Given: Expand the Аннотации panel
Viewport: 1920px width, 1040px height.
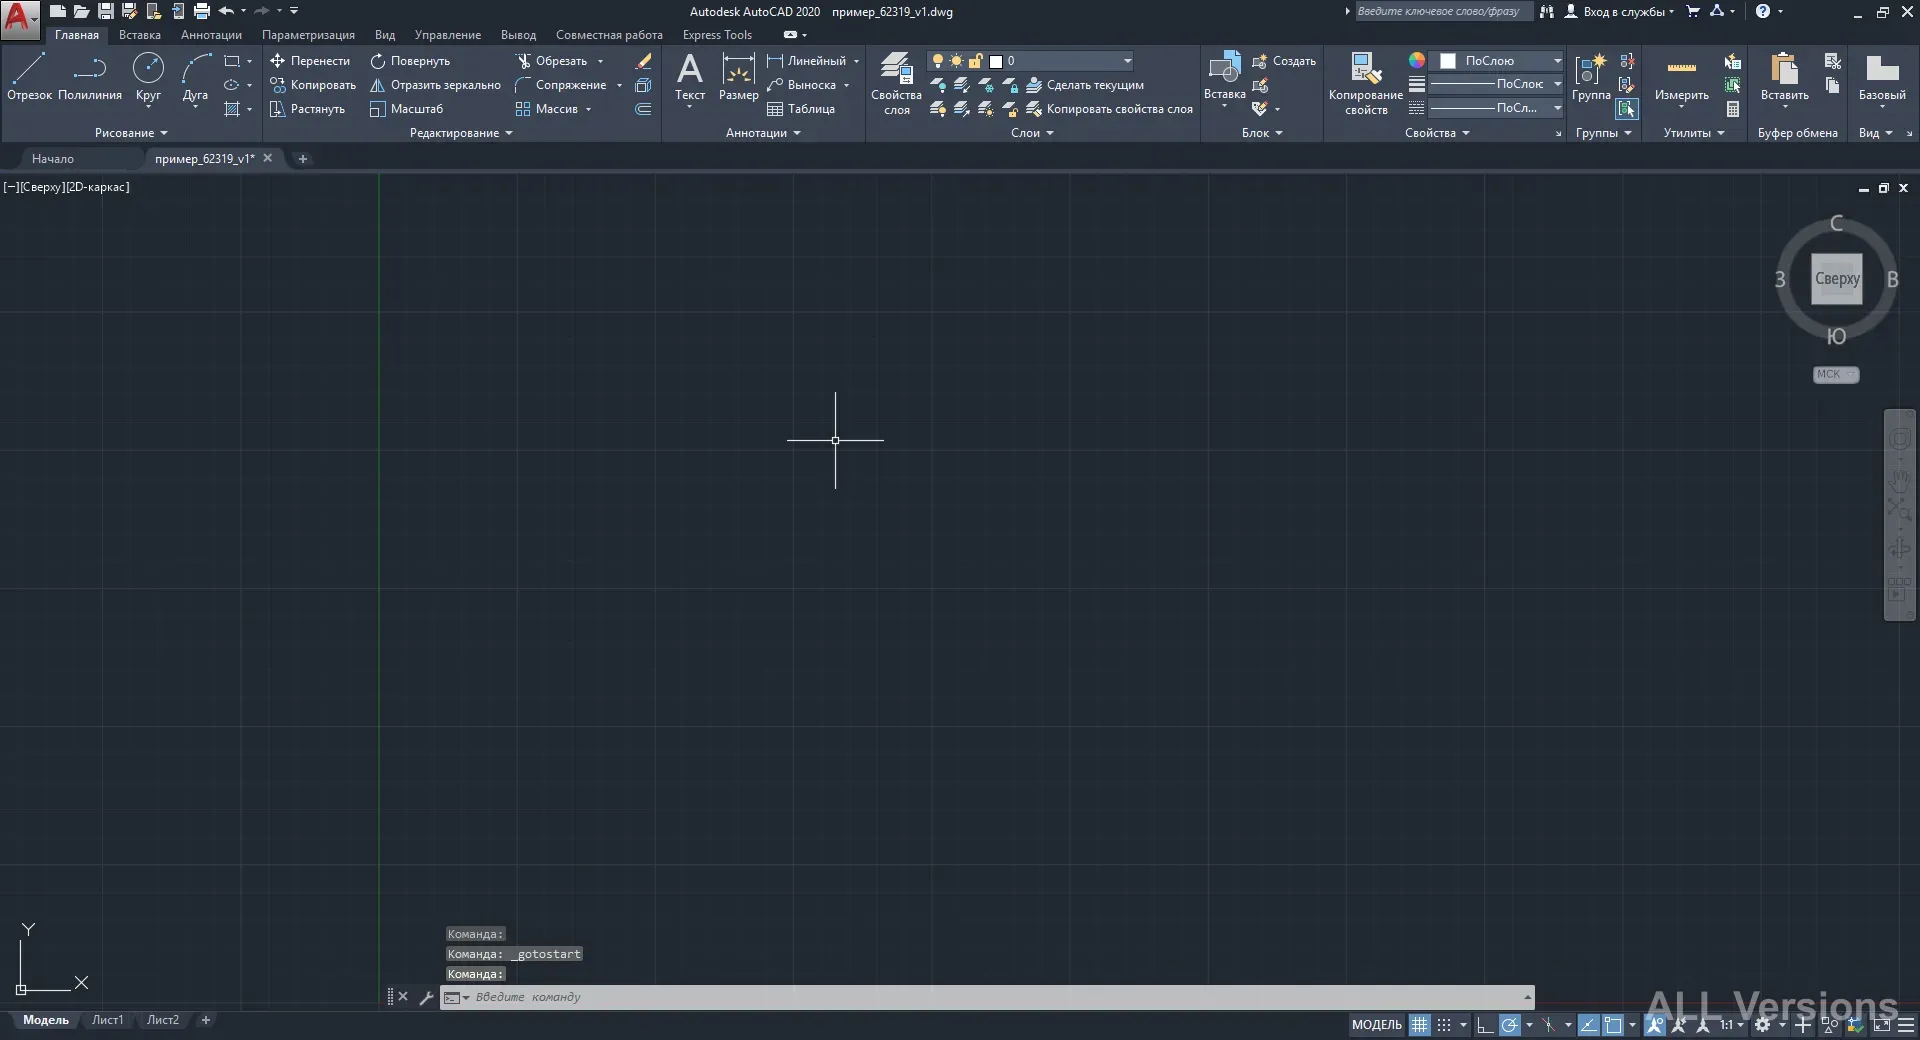Looking at the screenshot, I should [763, 133].
